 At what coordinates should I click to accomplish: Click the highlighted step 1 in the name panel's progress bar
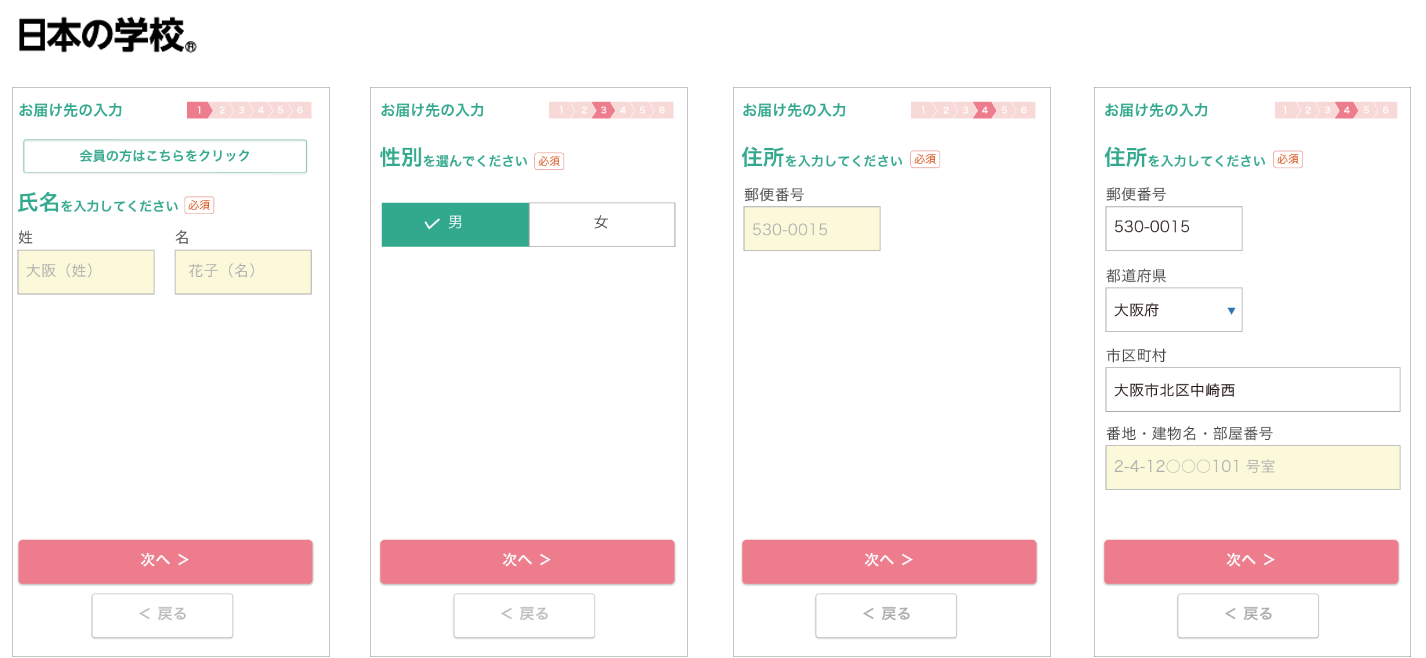[199, 110]
